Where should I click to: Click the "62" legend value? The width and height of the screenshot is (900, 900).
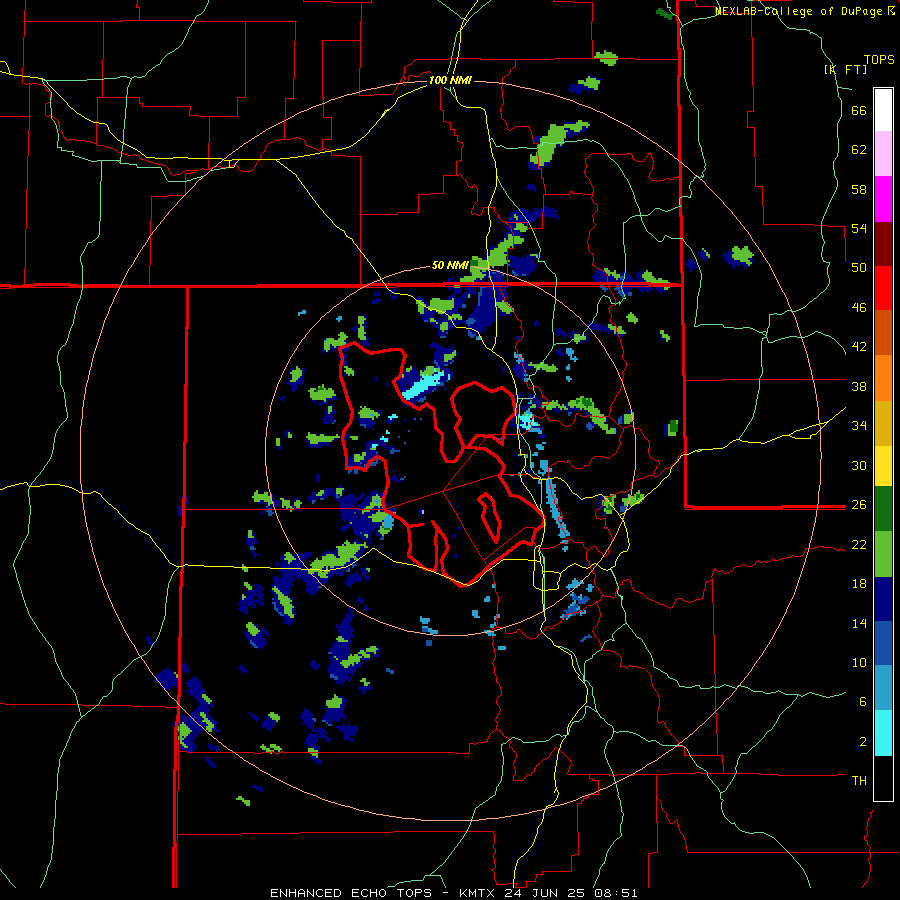(x=859, y=150)
